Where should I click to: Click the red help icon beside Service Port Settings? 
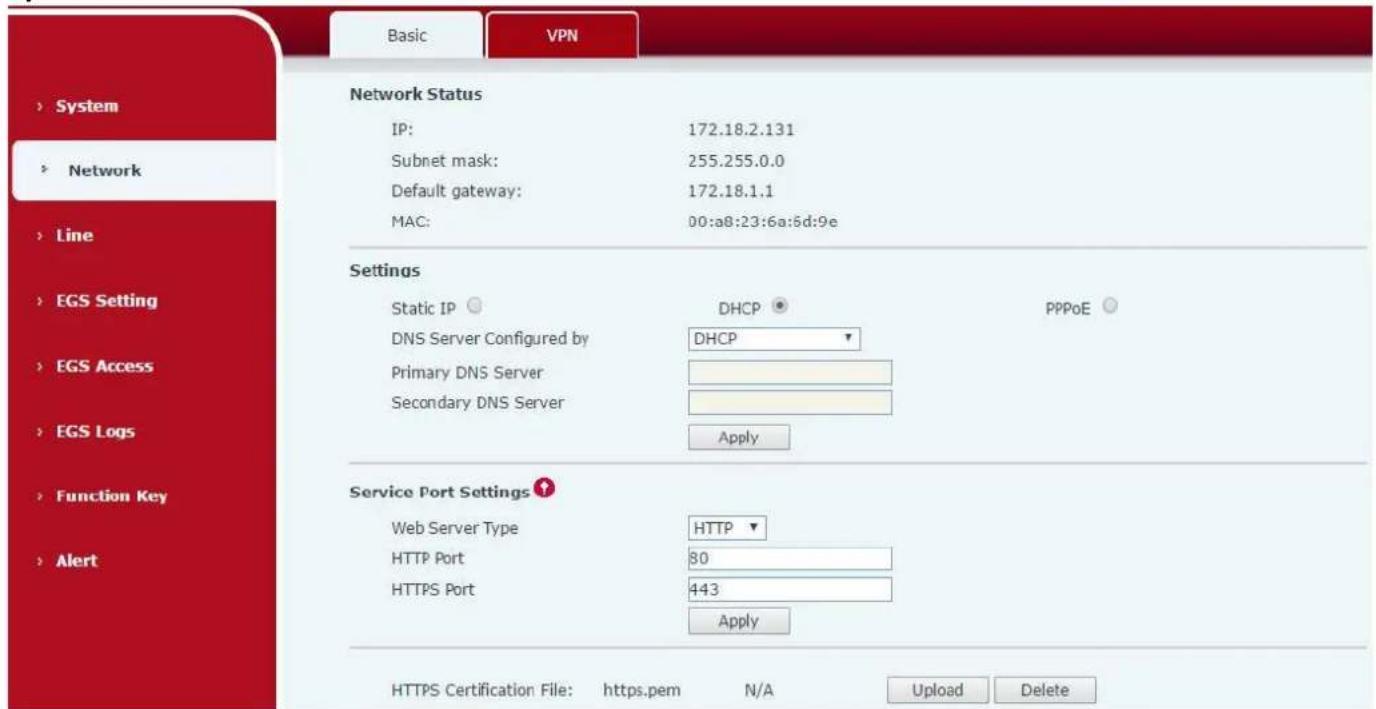(546, 489)
